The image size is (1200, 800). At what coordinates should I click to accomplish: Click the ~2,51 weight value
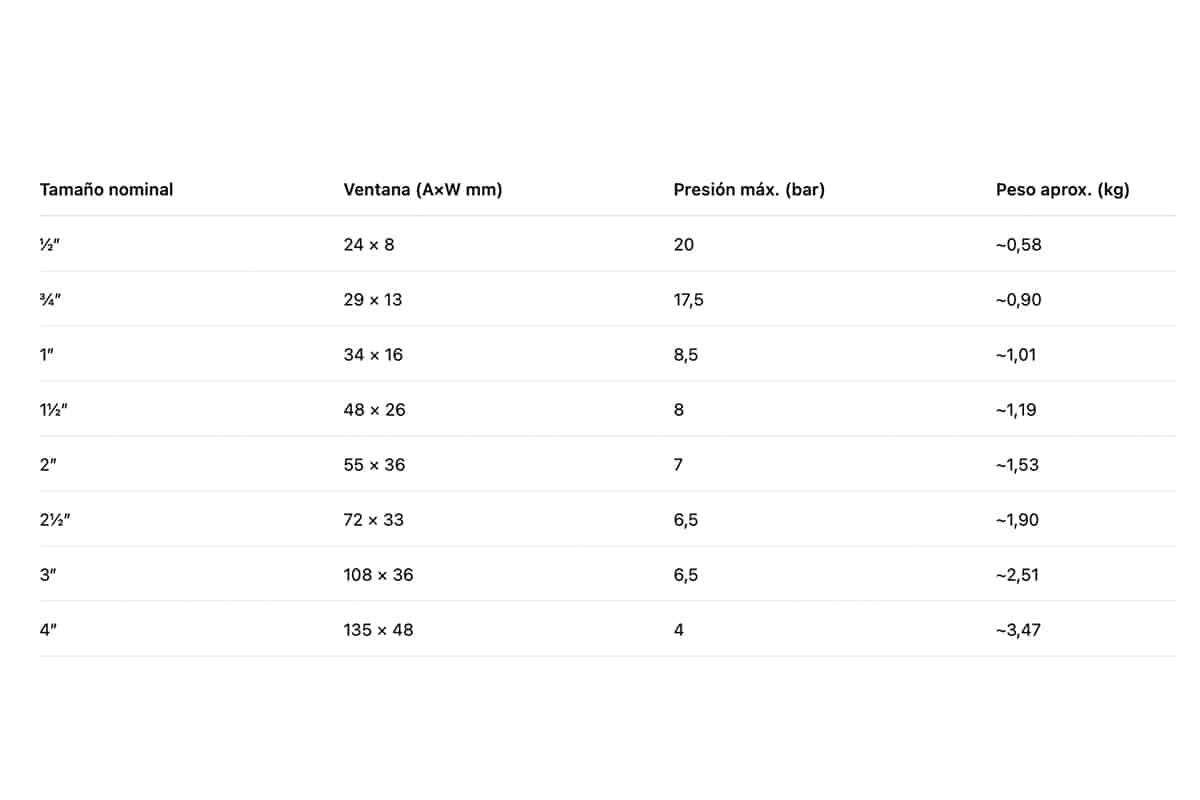(1018, 574)
